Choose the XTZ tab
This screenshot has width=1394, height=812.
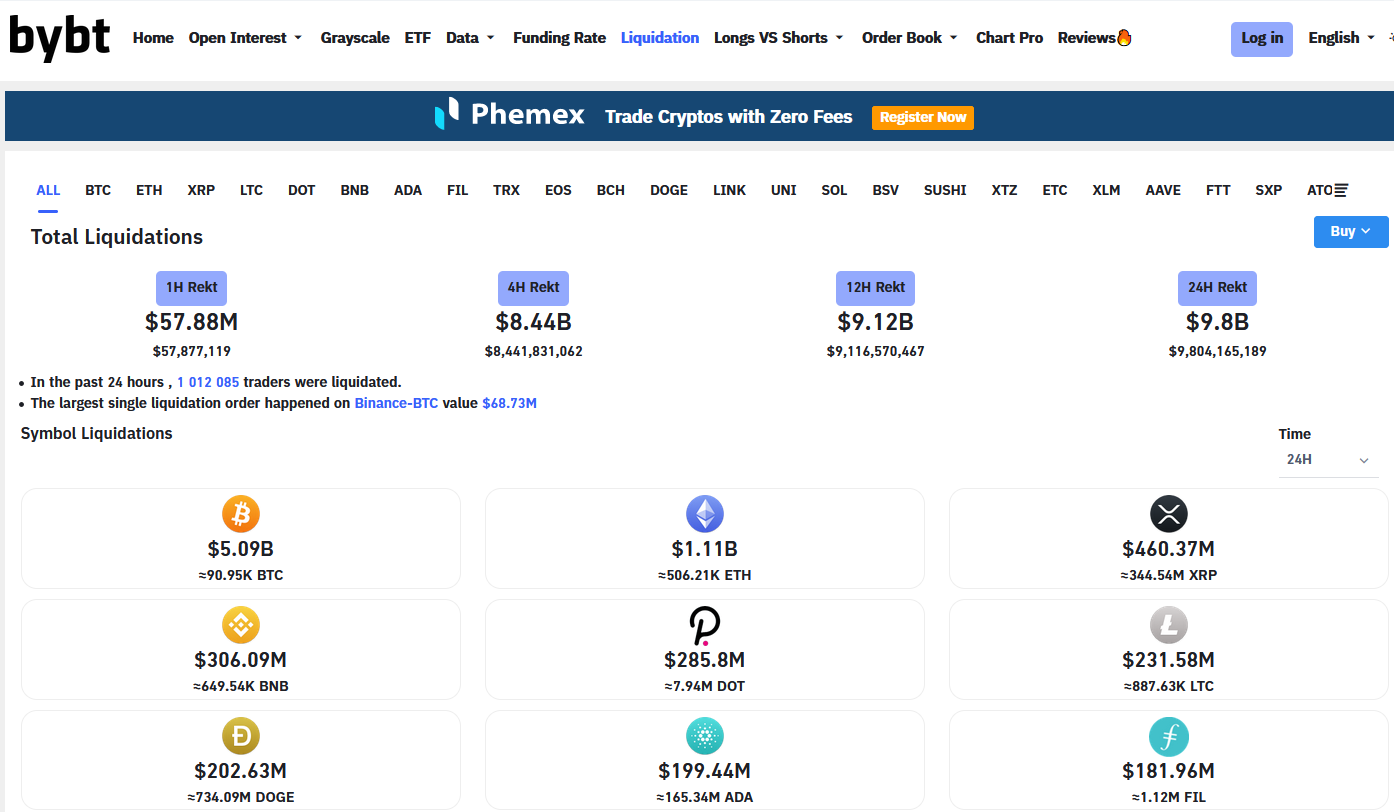pyautogui.click(x=1005, y=190)
